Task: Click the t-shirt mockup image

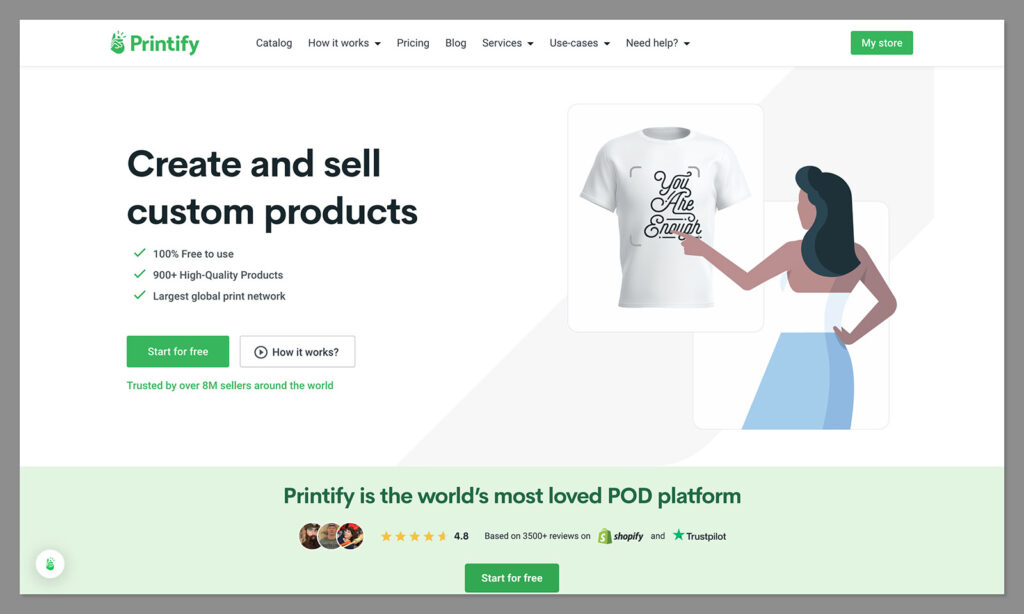Action: point(665,218)
